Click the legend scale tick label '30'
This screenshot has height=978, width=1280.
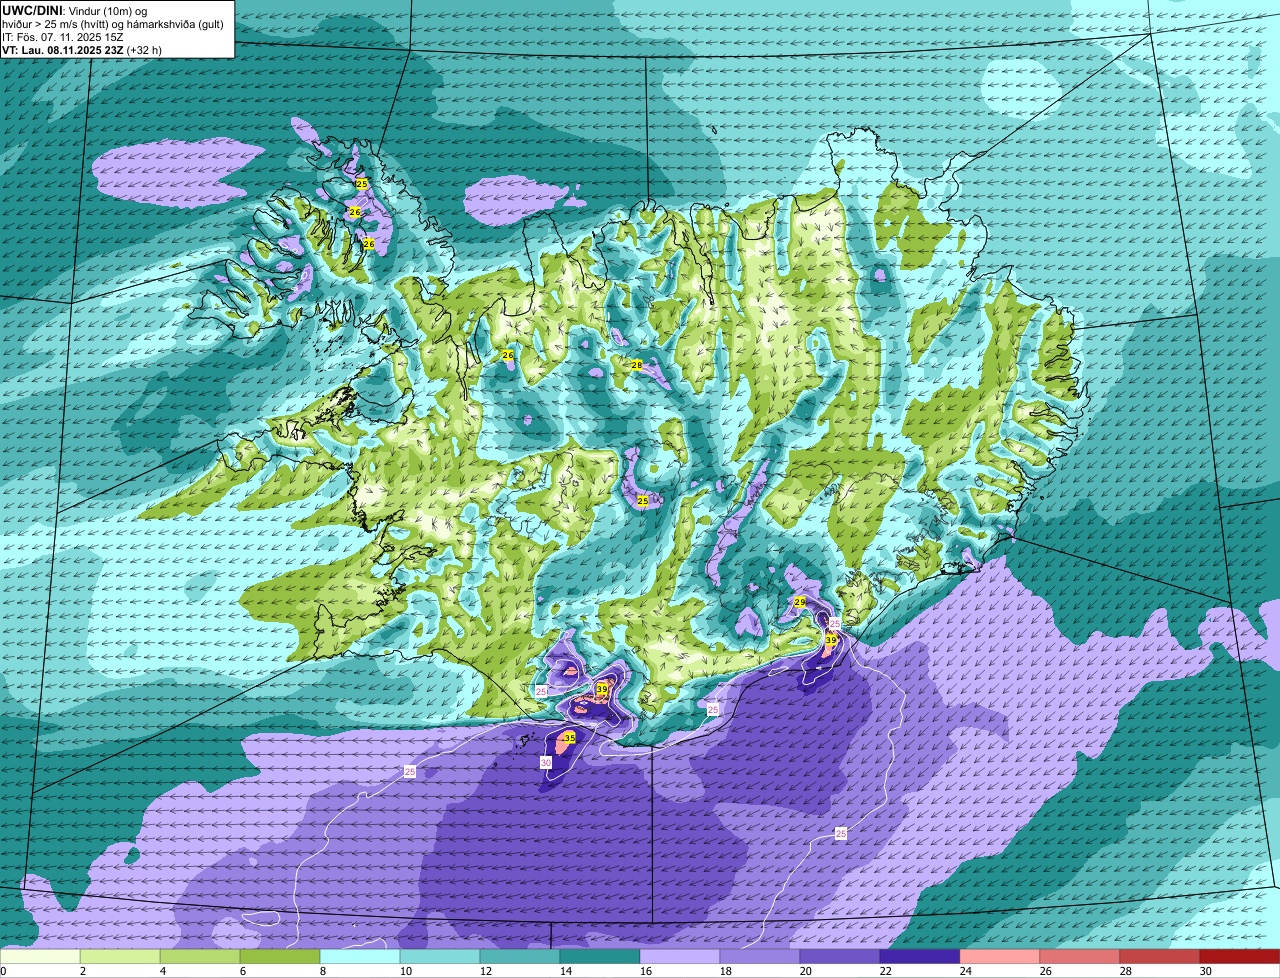[x=1206, y=971]
